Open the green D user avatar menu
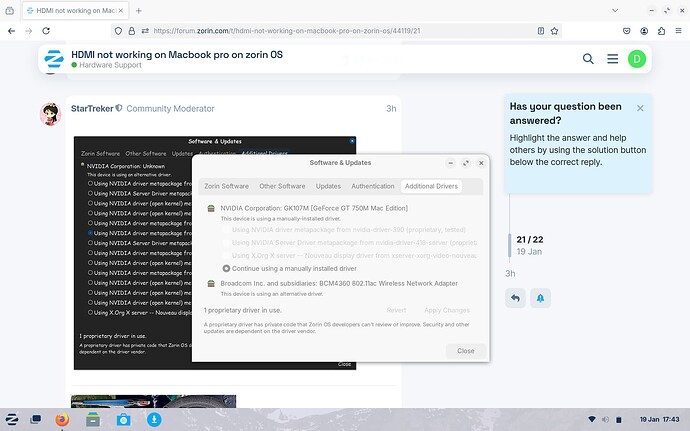Screen dimensions: 690x431 pyautogui.click(x=637, y=59)
